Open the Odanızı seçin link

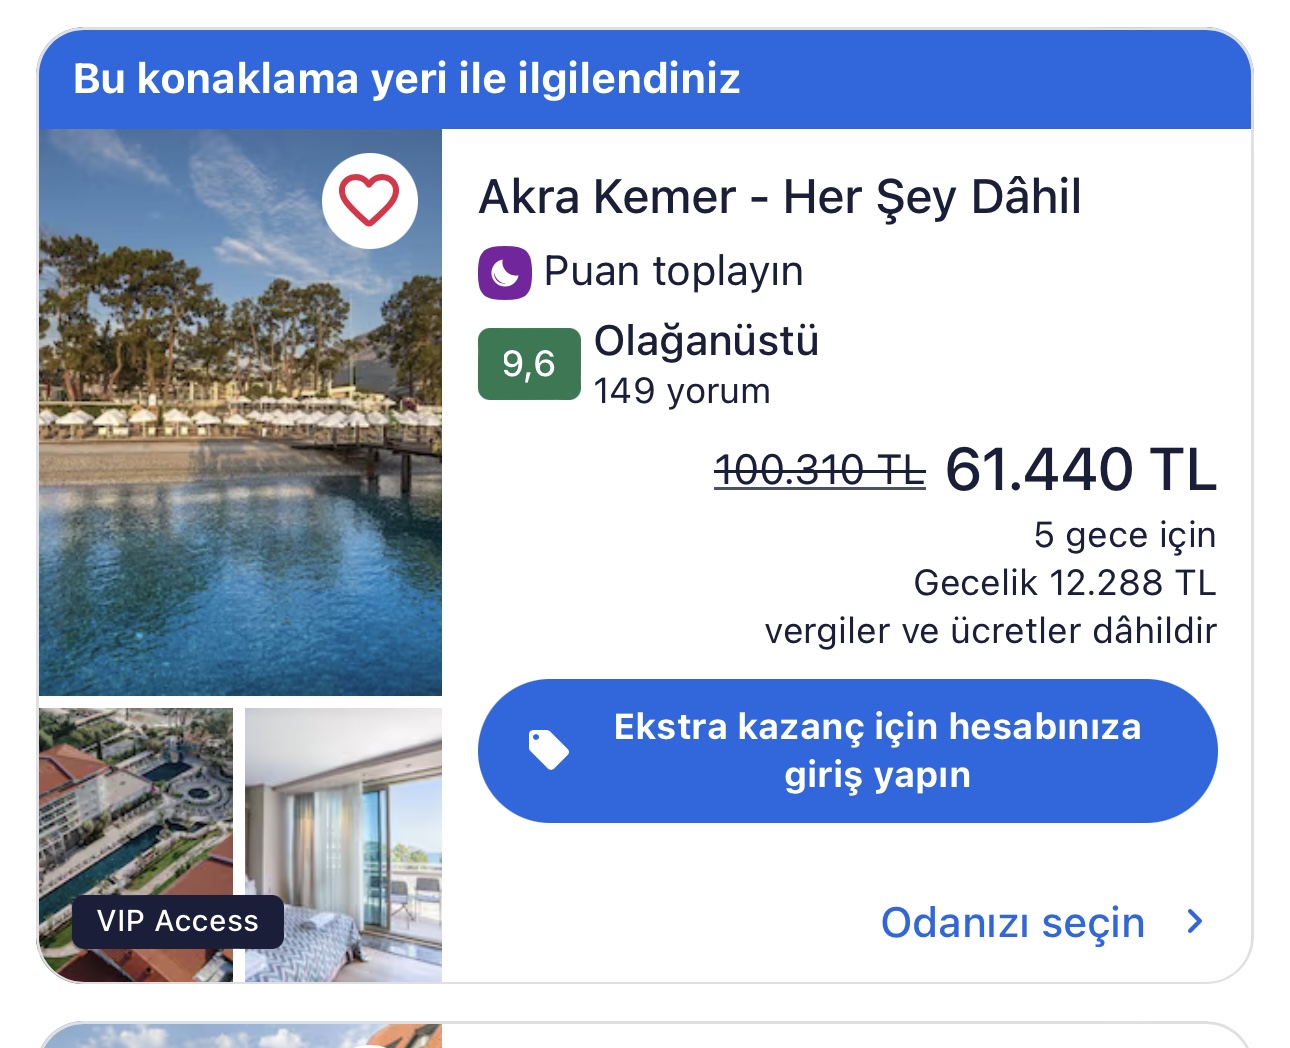[x=1012, y=922]
